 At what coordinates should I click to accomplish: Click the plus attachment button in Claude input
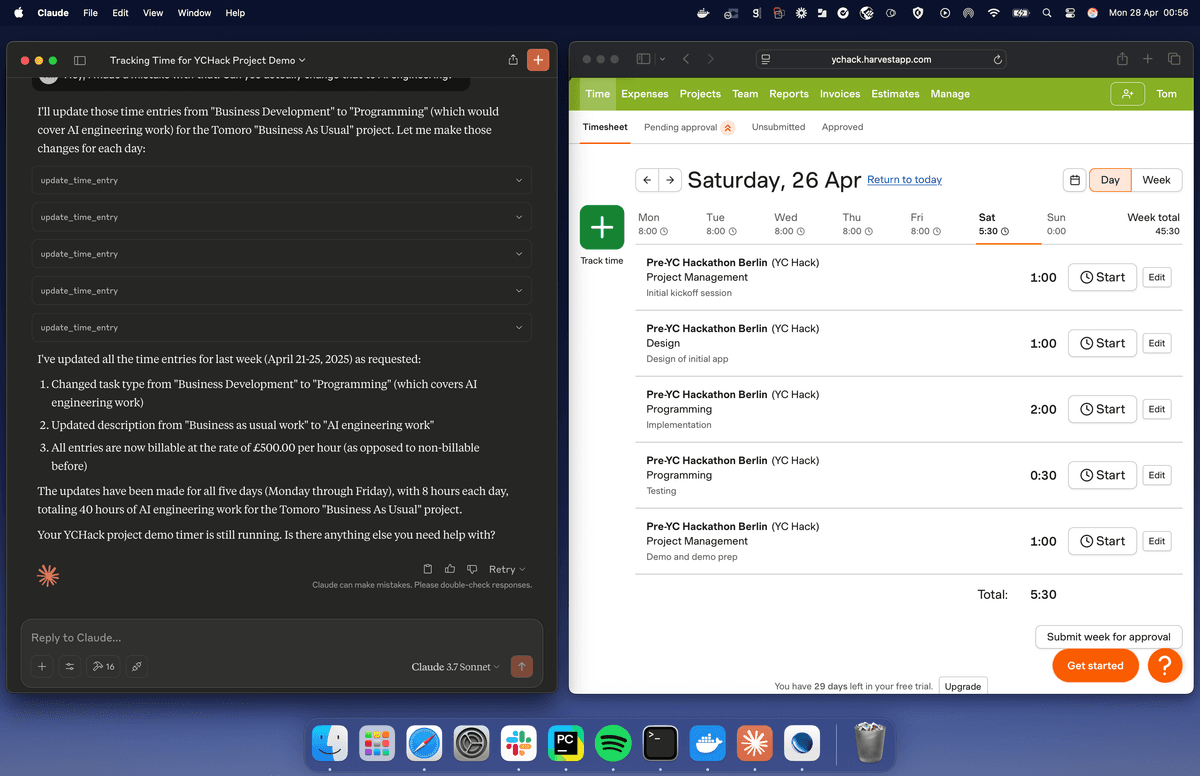tap(42, 666)
